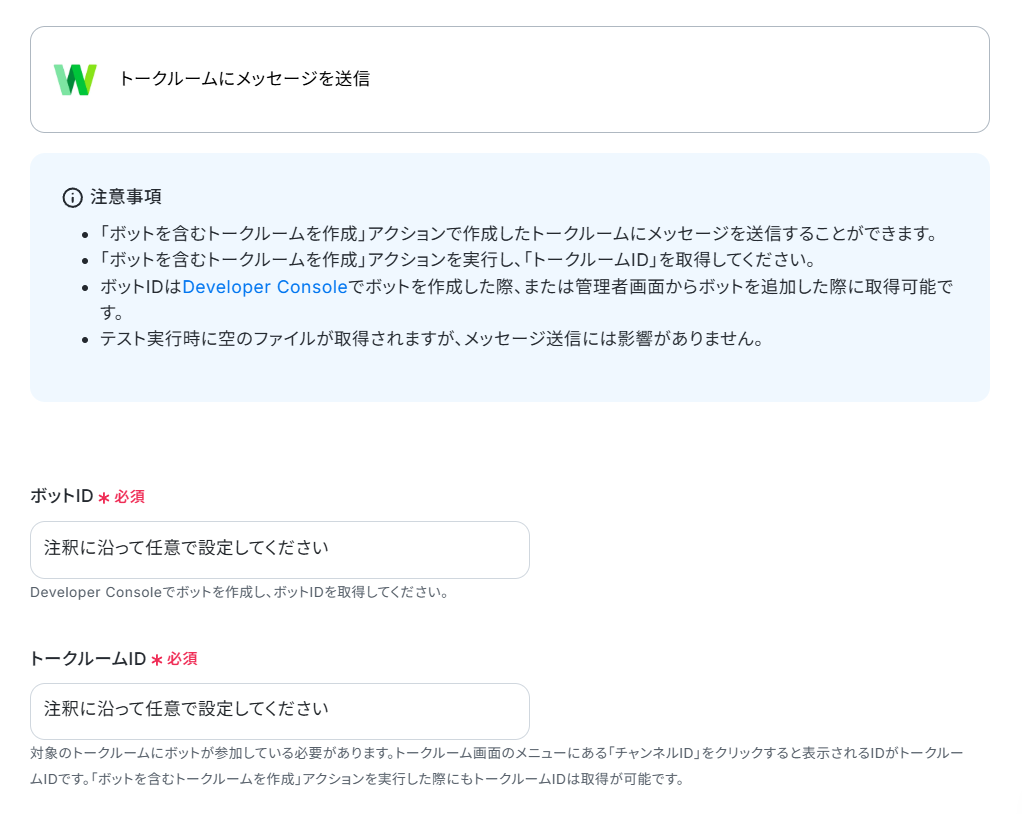This screenshot has width=1022, height=814.
Task: Click the チャンネルID helper text below トークルームID
Action: point(497,766)
